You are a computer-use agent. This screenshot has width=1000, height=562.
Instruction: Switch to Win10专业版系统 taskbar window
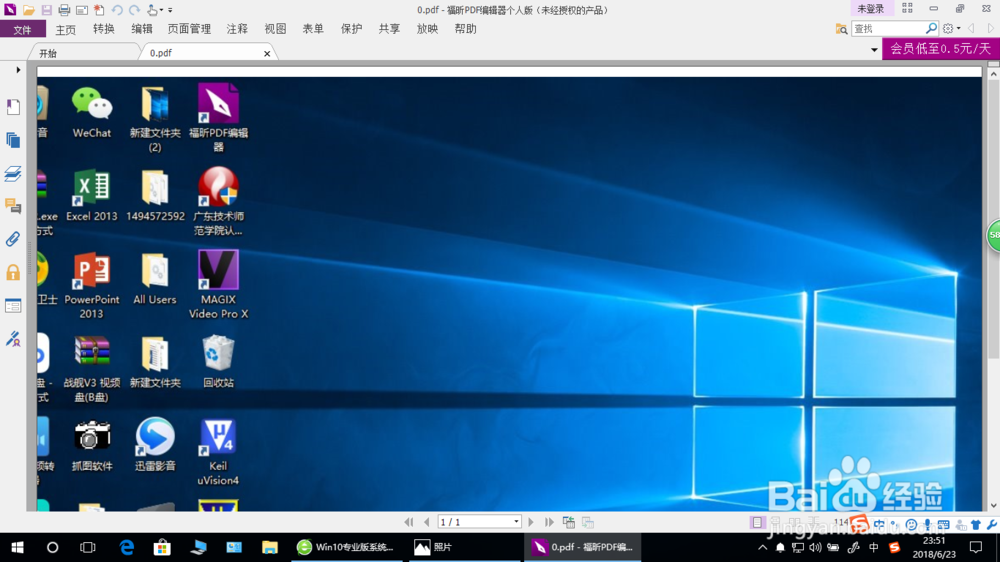[346, 547]
